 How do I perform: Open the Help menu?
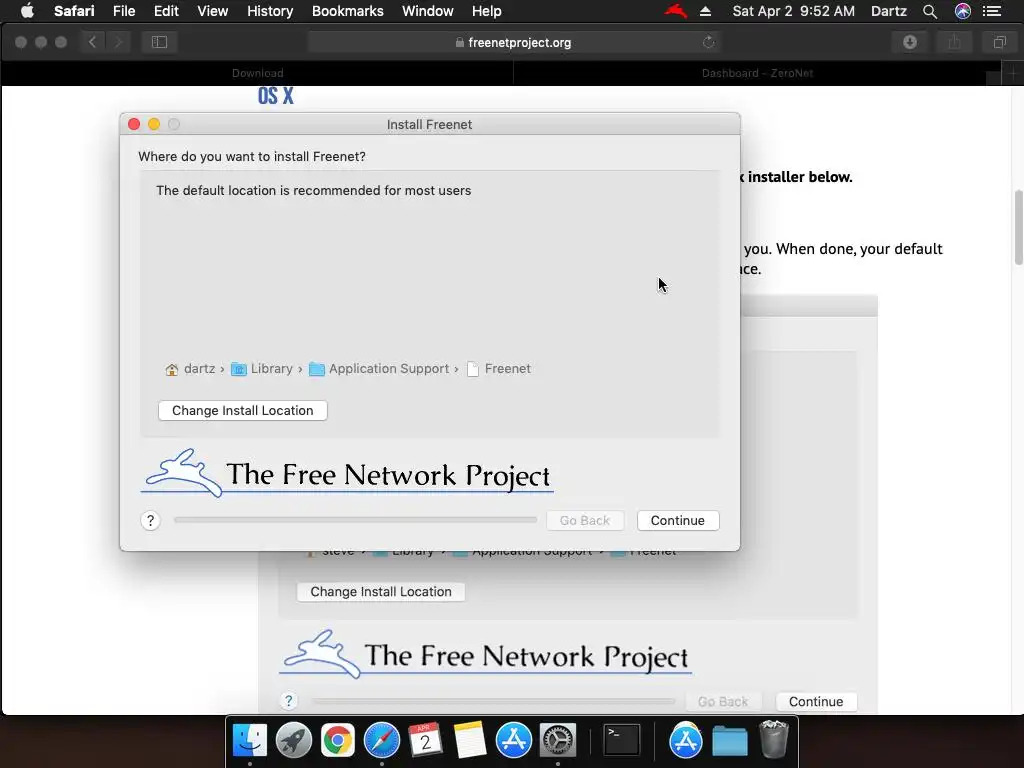click(x=487, y=11)
